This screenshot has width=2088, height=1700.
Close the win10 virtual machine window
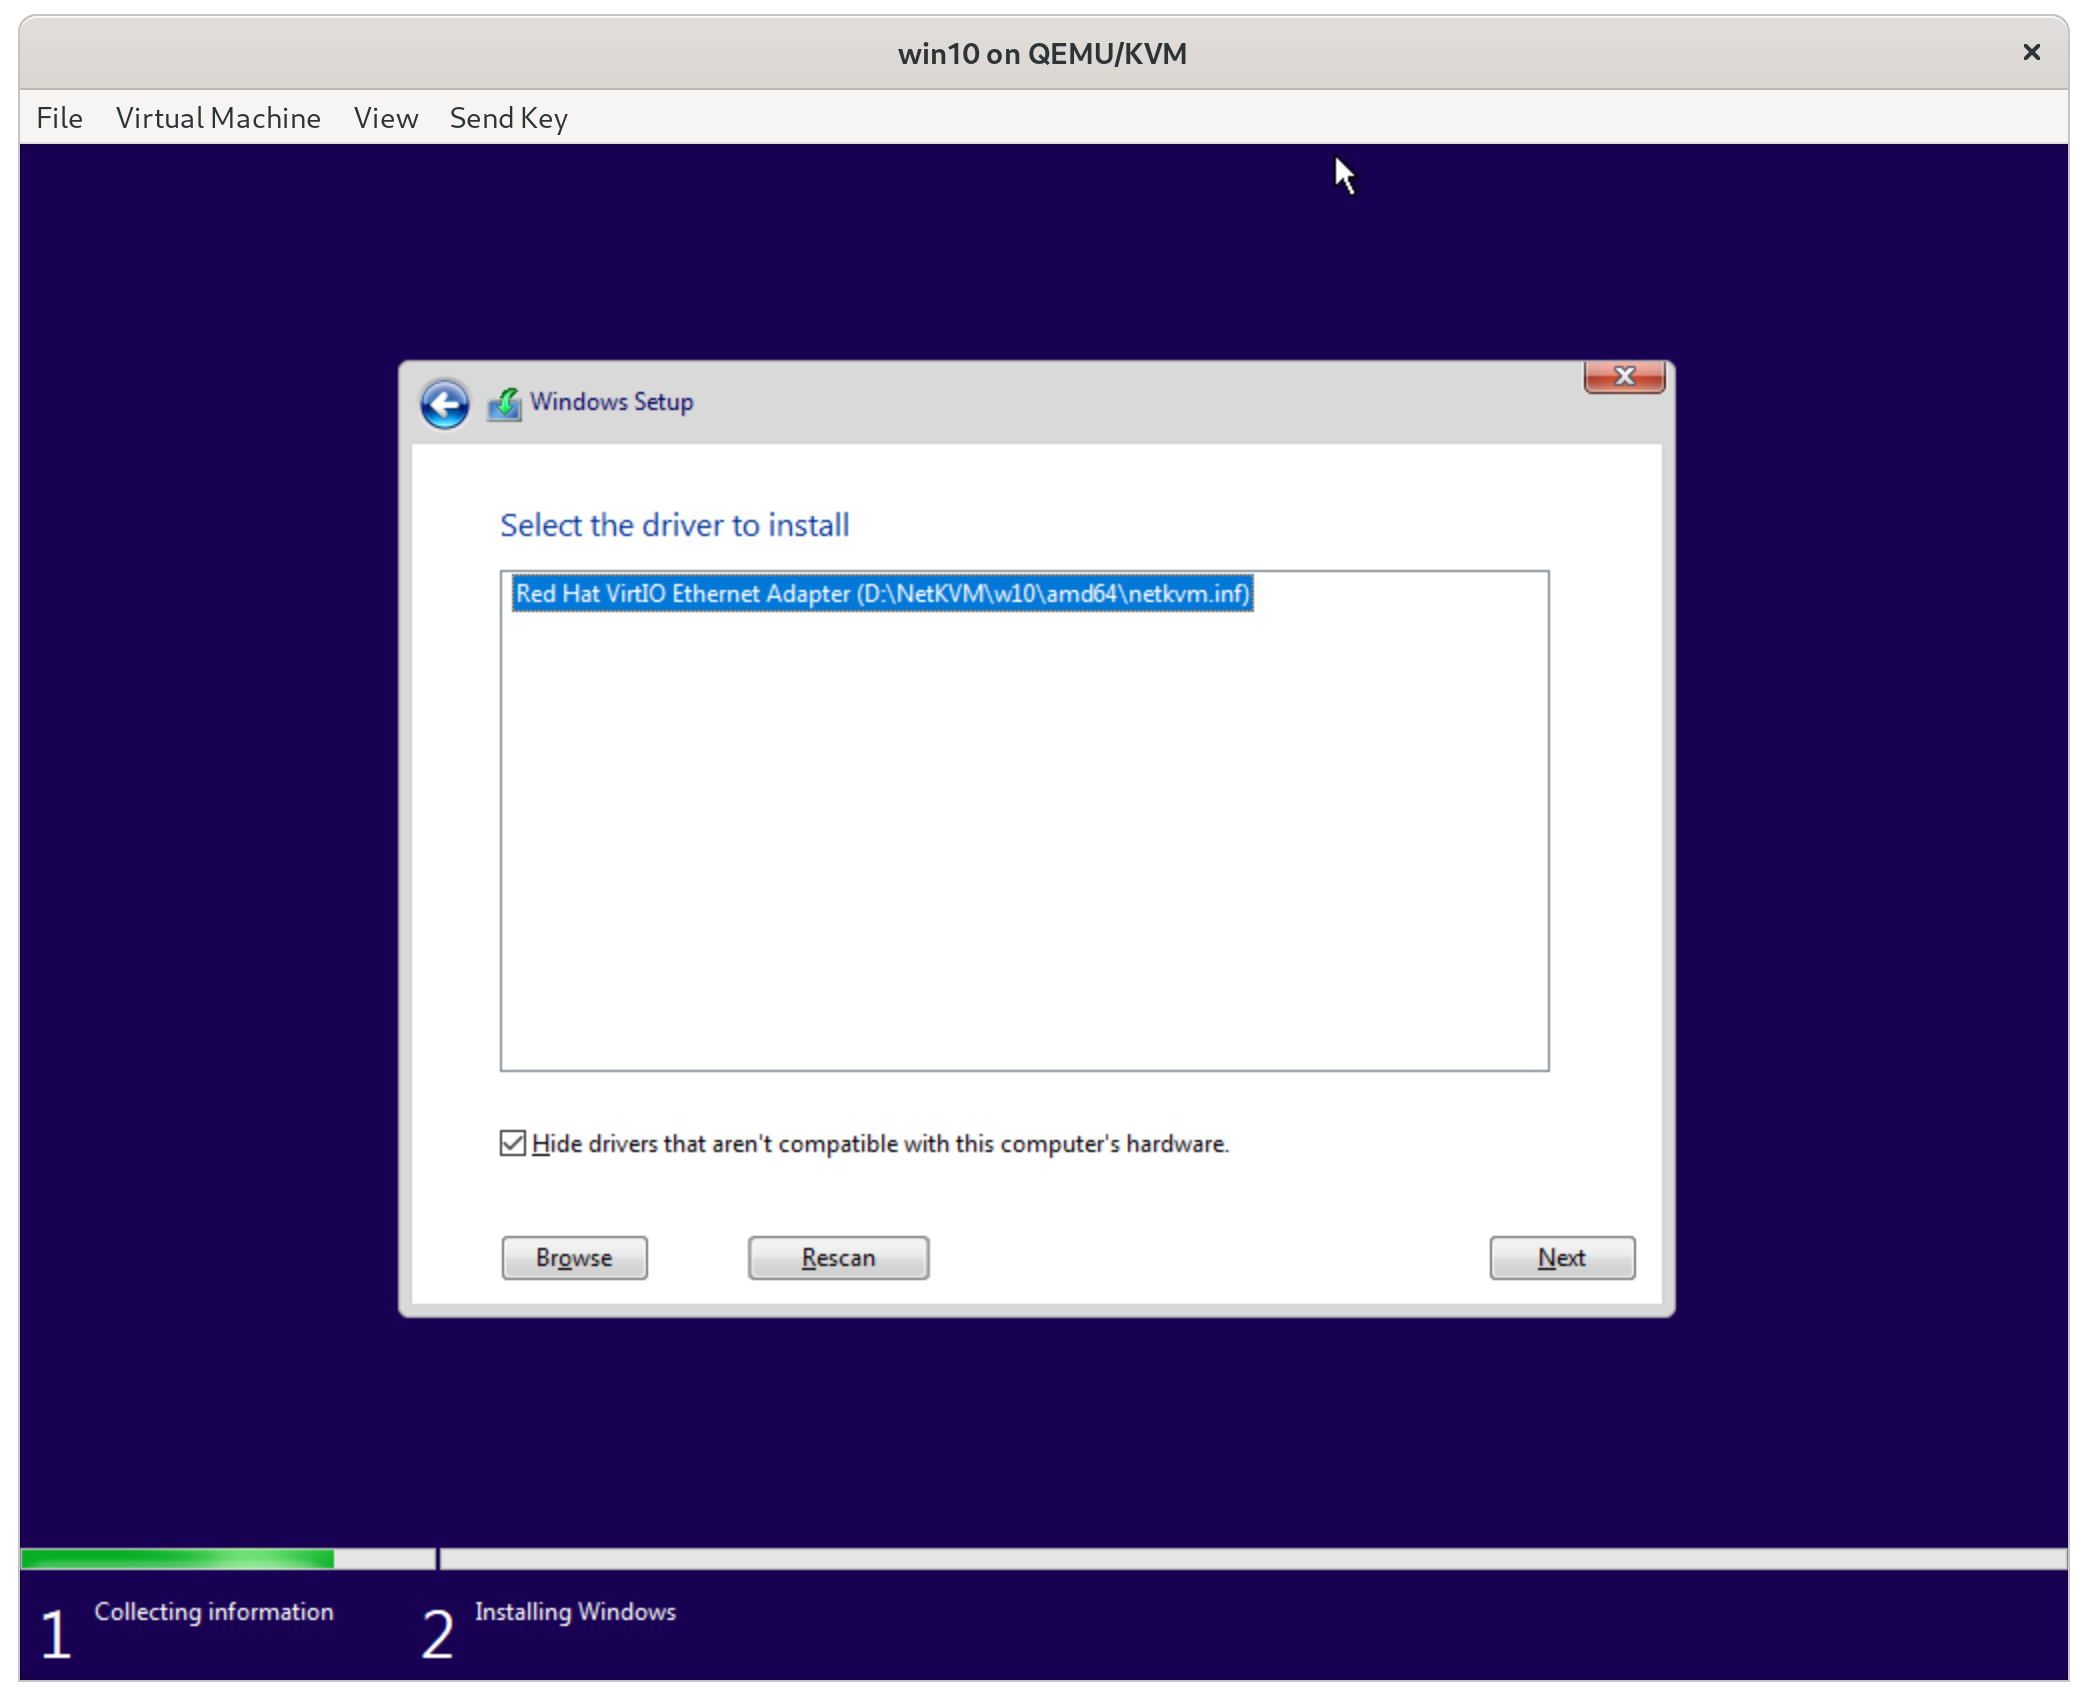click(x=2031, y=52)
